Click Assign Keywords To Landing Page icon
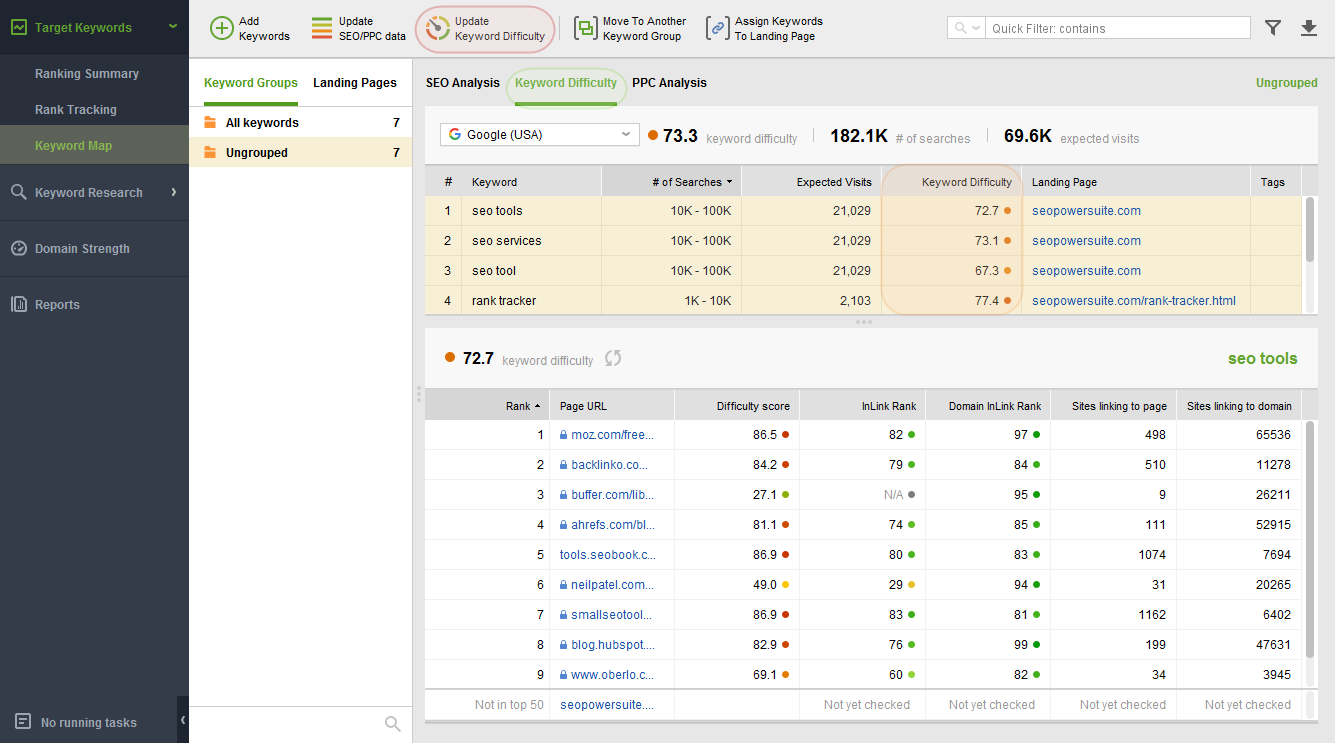Viewport: 1335px width, 743px height. coord(717,28)
